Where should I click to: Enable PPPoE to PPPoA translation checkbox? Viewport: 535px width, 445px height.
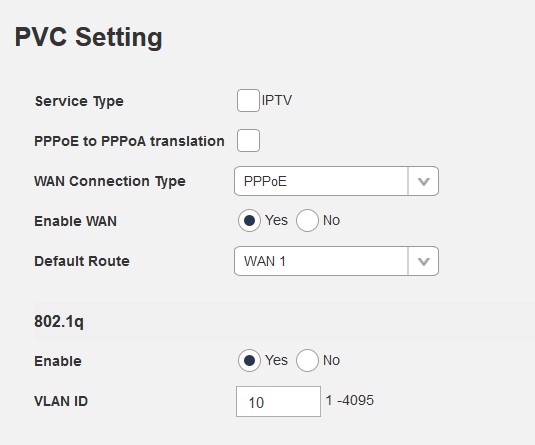coord(248,141)
